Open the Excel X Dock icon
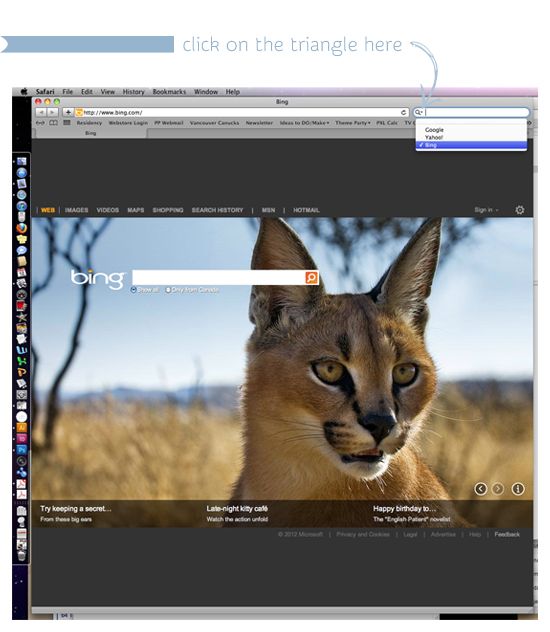 point(22,360)
